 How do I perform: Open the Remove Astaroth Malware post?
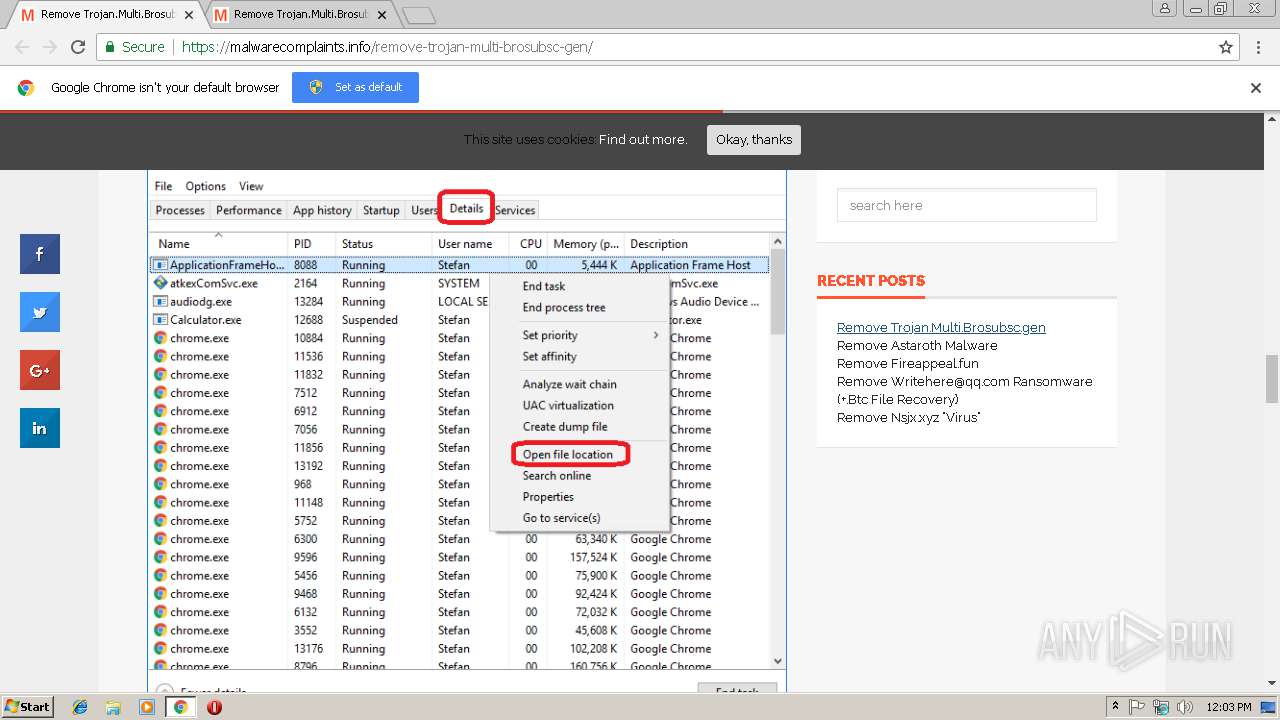pos(917,345)
